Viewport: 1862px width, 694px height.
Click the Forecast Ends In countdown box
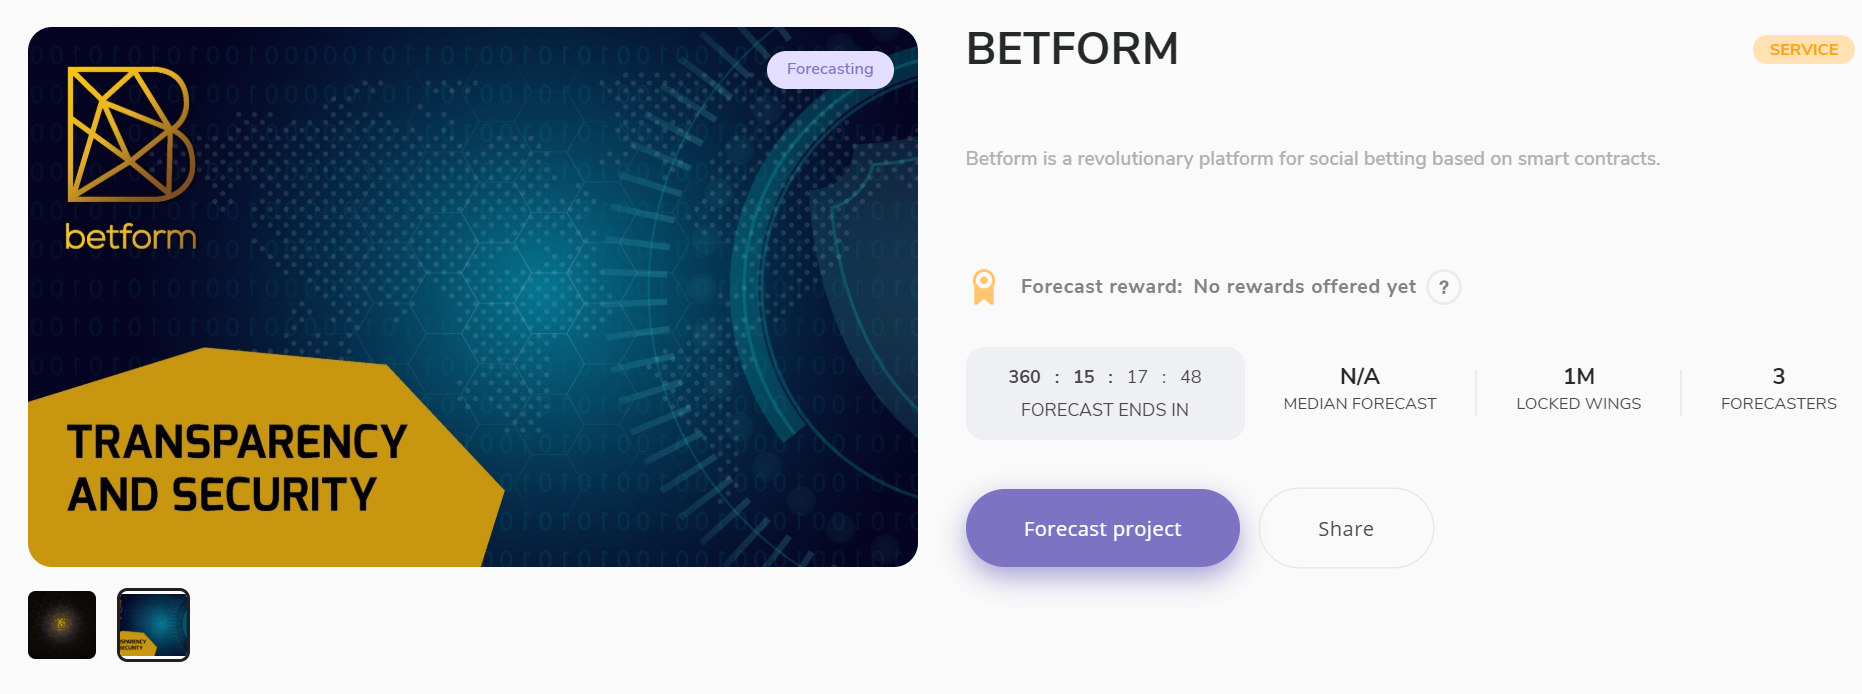[1105, 393]
